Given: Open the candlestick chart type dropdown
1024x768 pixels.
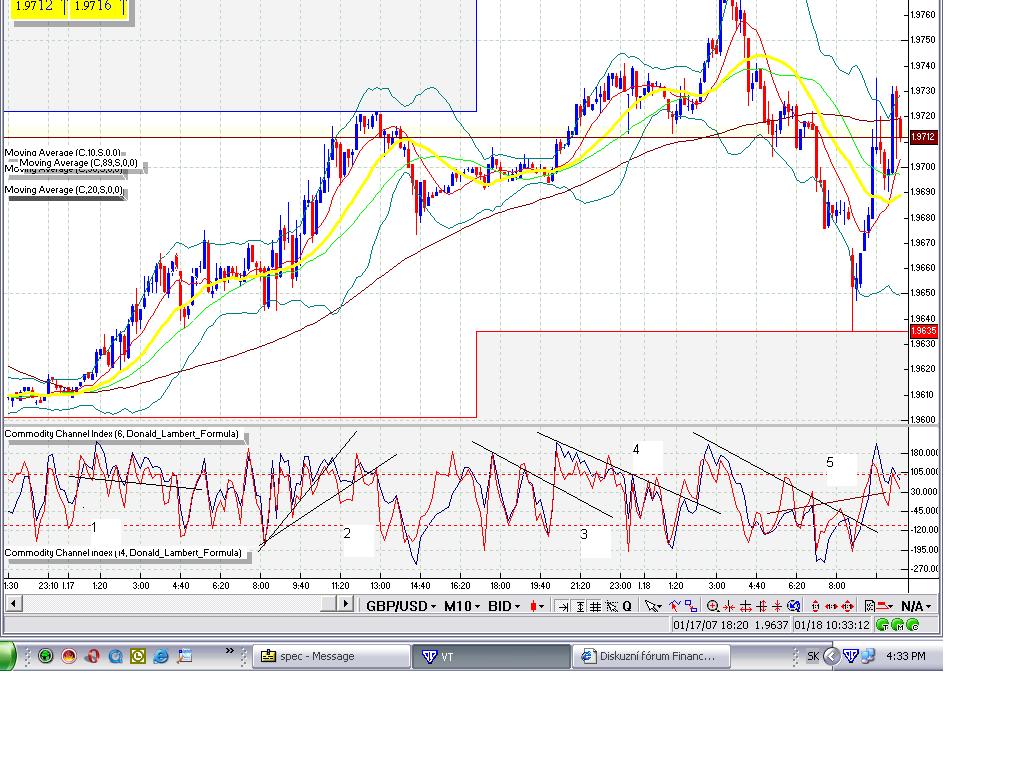Looking at the screenshot, I should click(537, 606).
